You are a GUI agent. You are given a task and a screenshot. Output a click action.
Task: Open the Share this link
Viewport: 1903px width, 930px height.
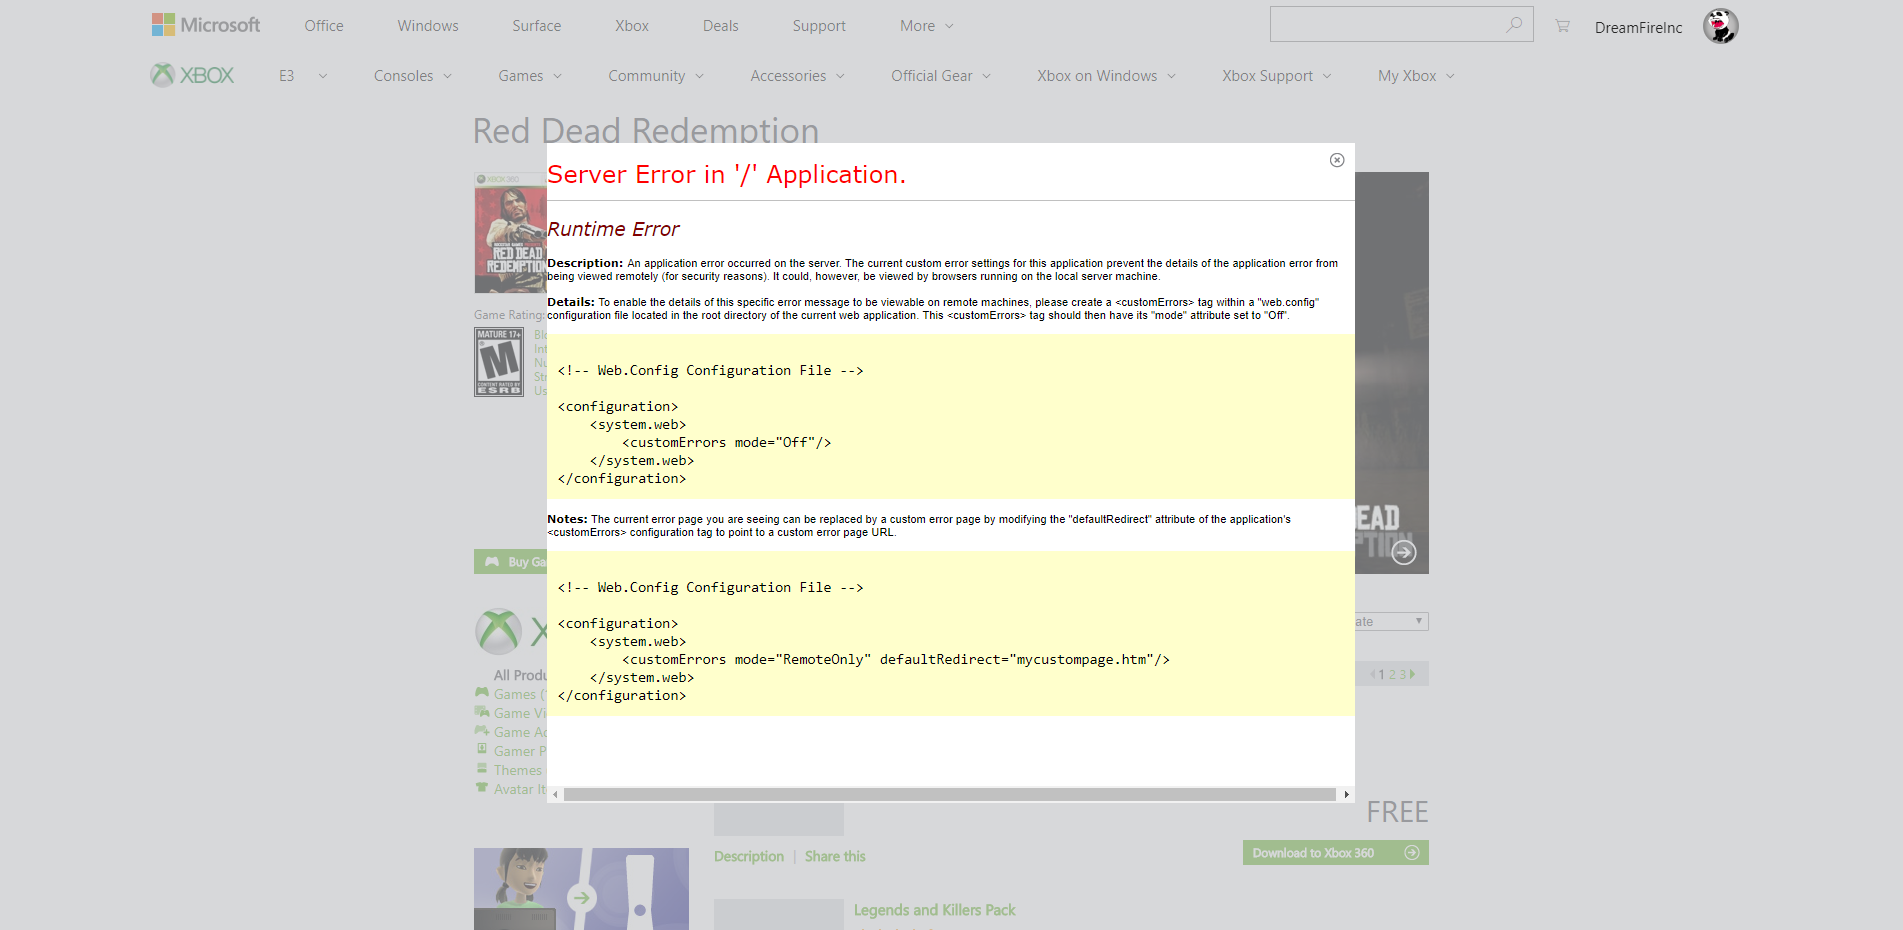[x=835, y=856]
